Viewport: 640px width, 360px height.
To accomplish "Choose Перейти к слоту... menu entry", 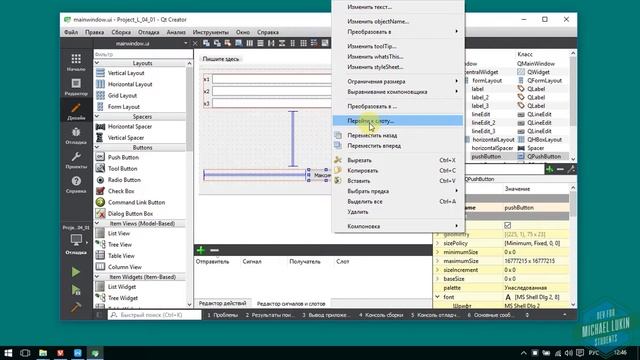I will point(398,120).
